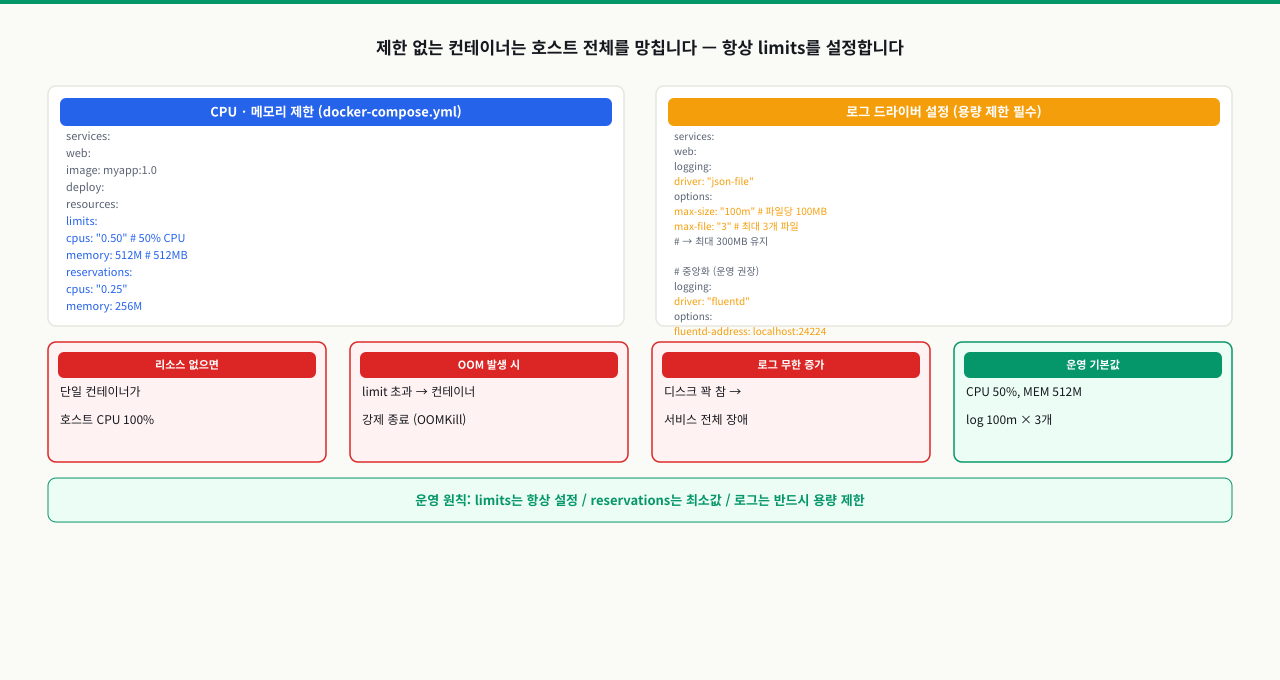
Task: Click the '강제 종료 (OOMKill)' text
Action: (414, 419)
